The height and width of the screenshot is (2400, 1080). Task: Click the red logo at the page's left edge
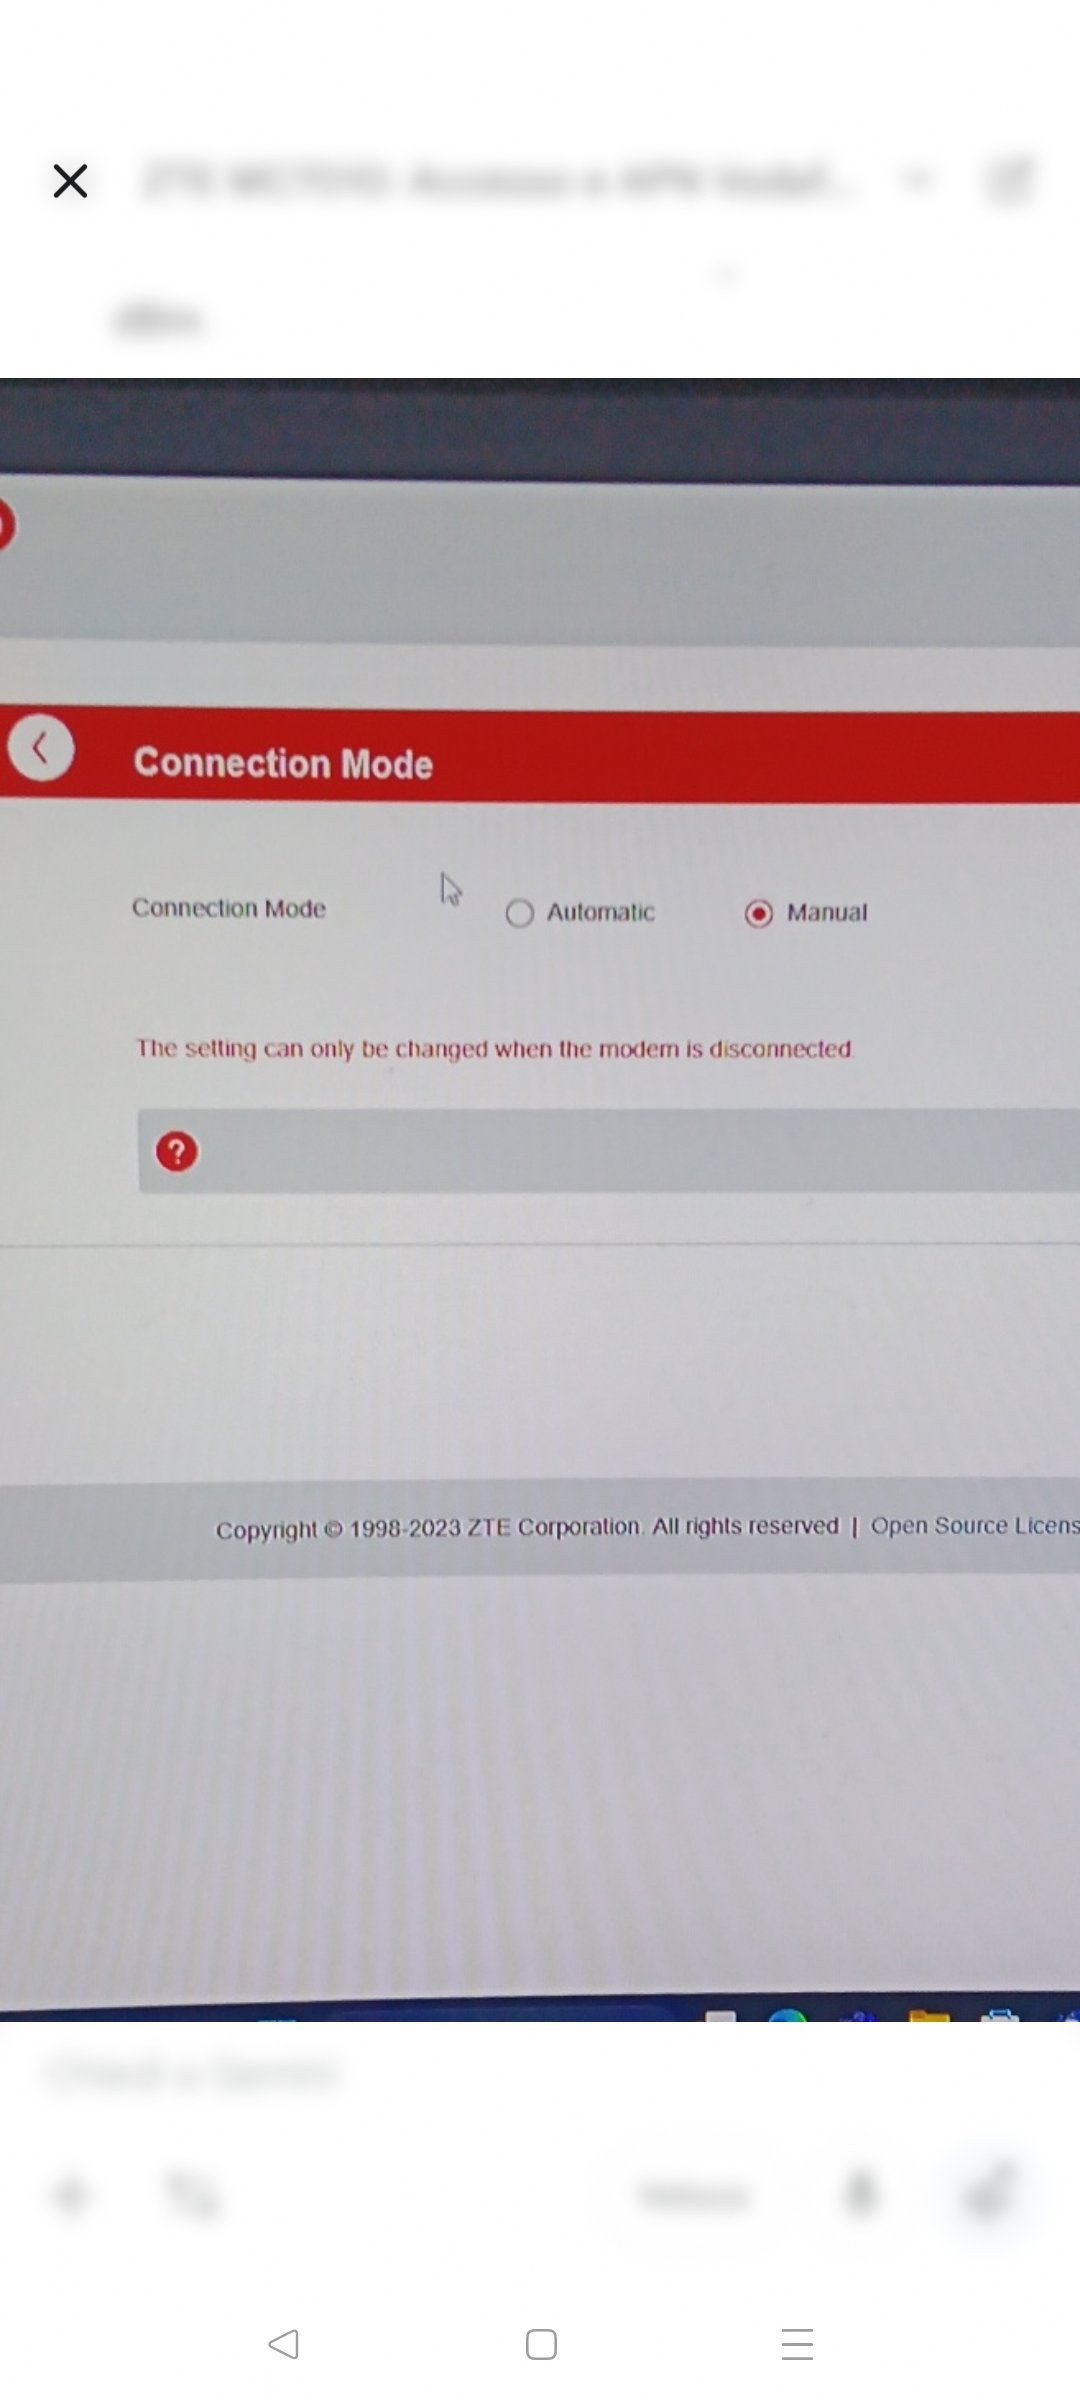(5, 524)
